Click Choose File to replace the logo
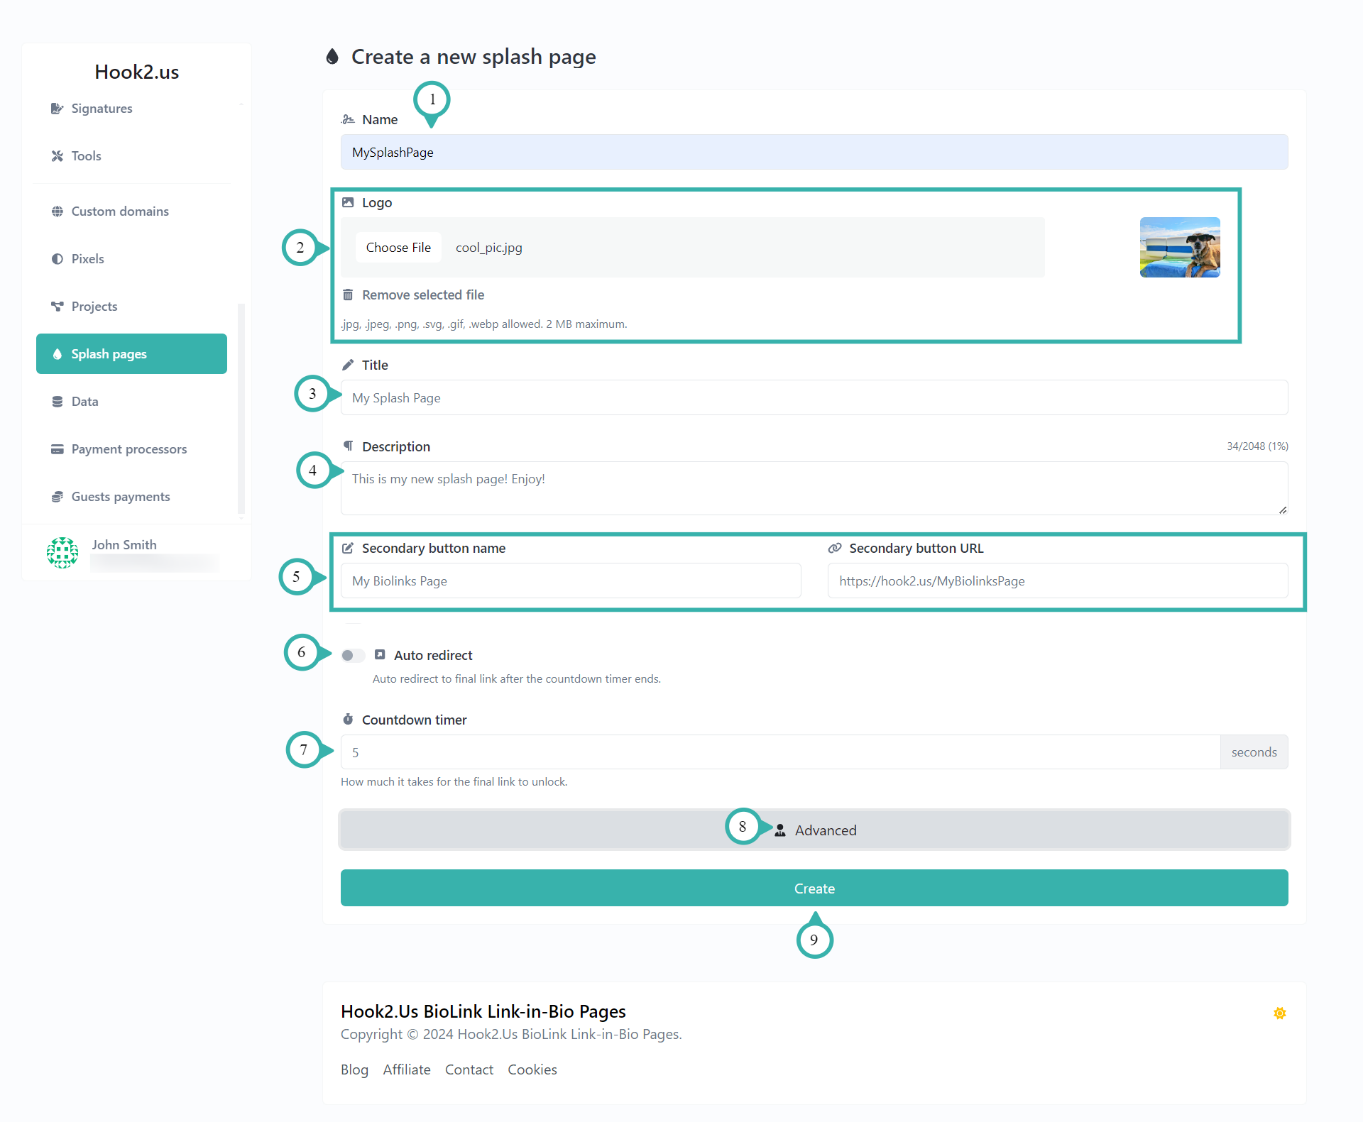The height and width of the screenshot is (1122, 1363). tap(398, 247)
